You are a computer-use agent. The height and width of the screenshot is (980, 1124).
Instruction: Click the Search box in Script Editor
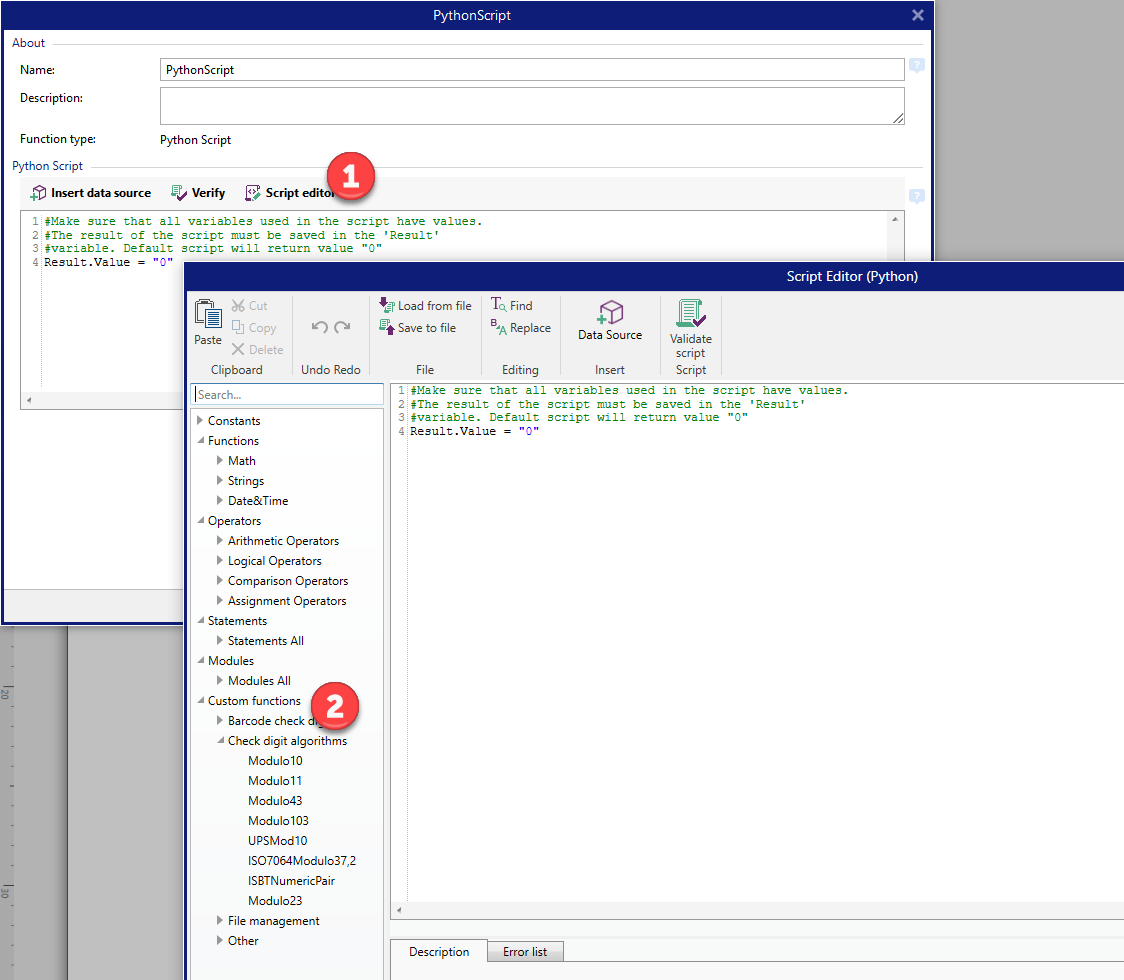(x=287, y=394)
